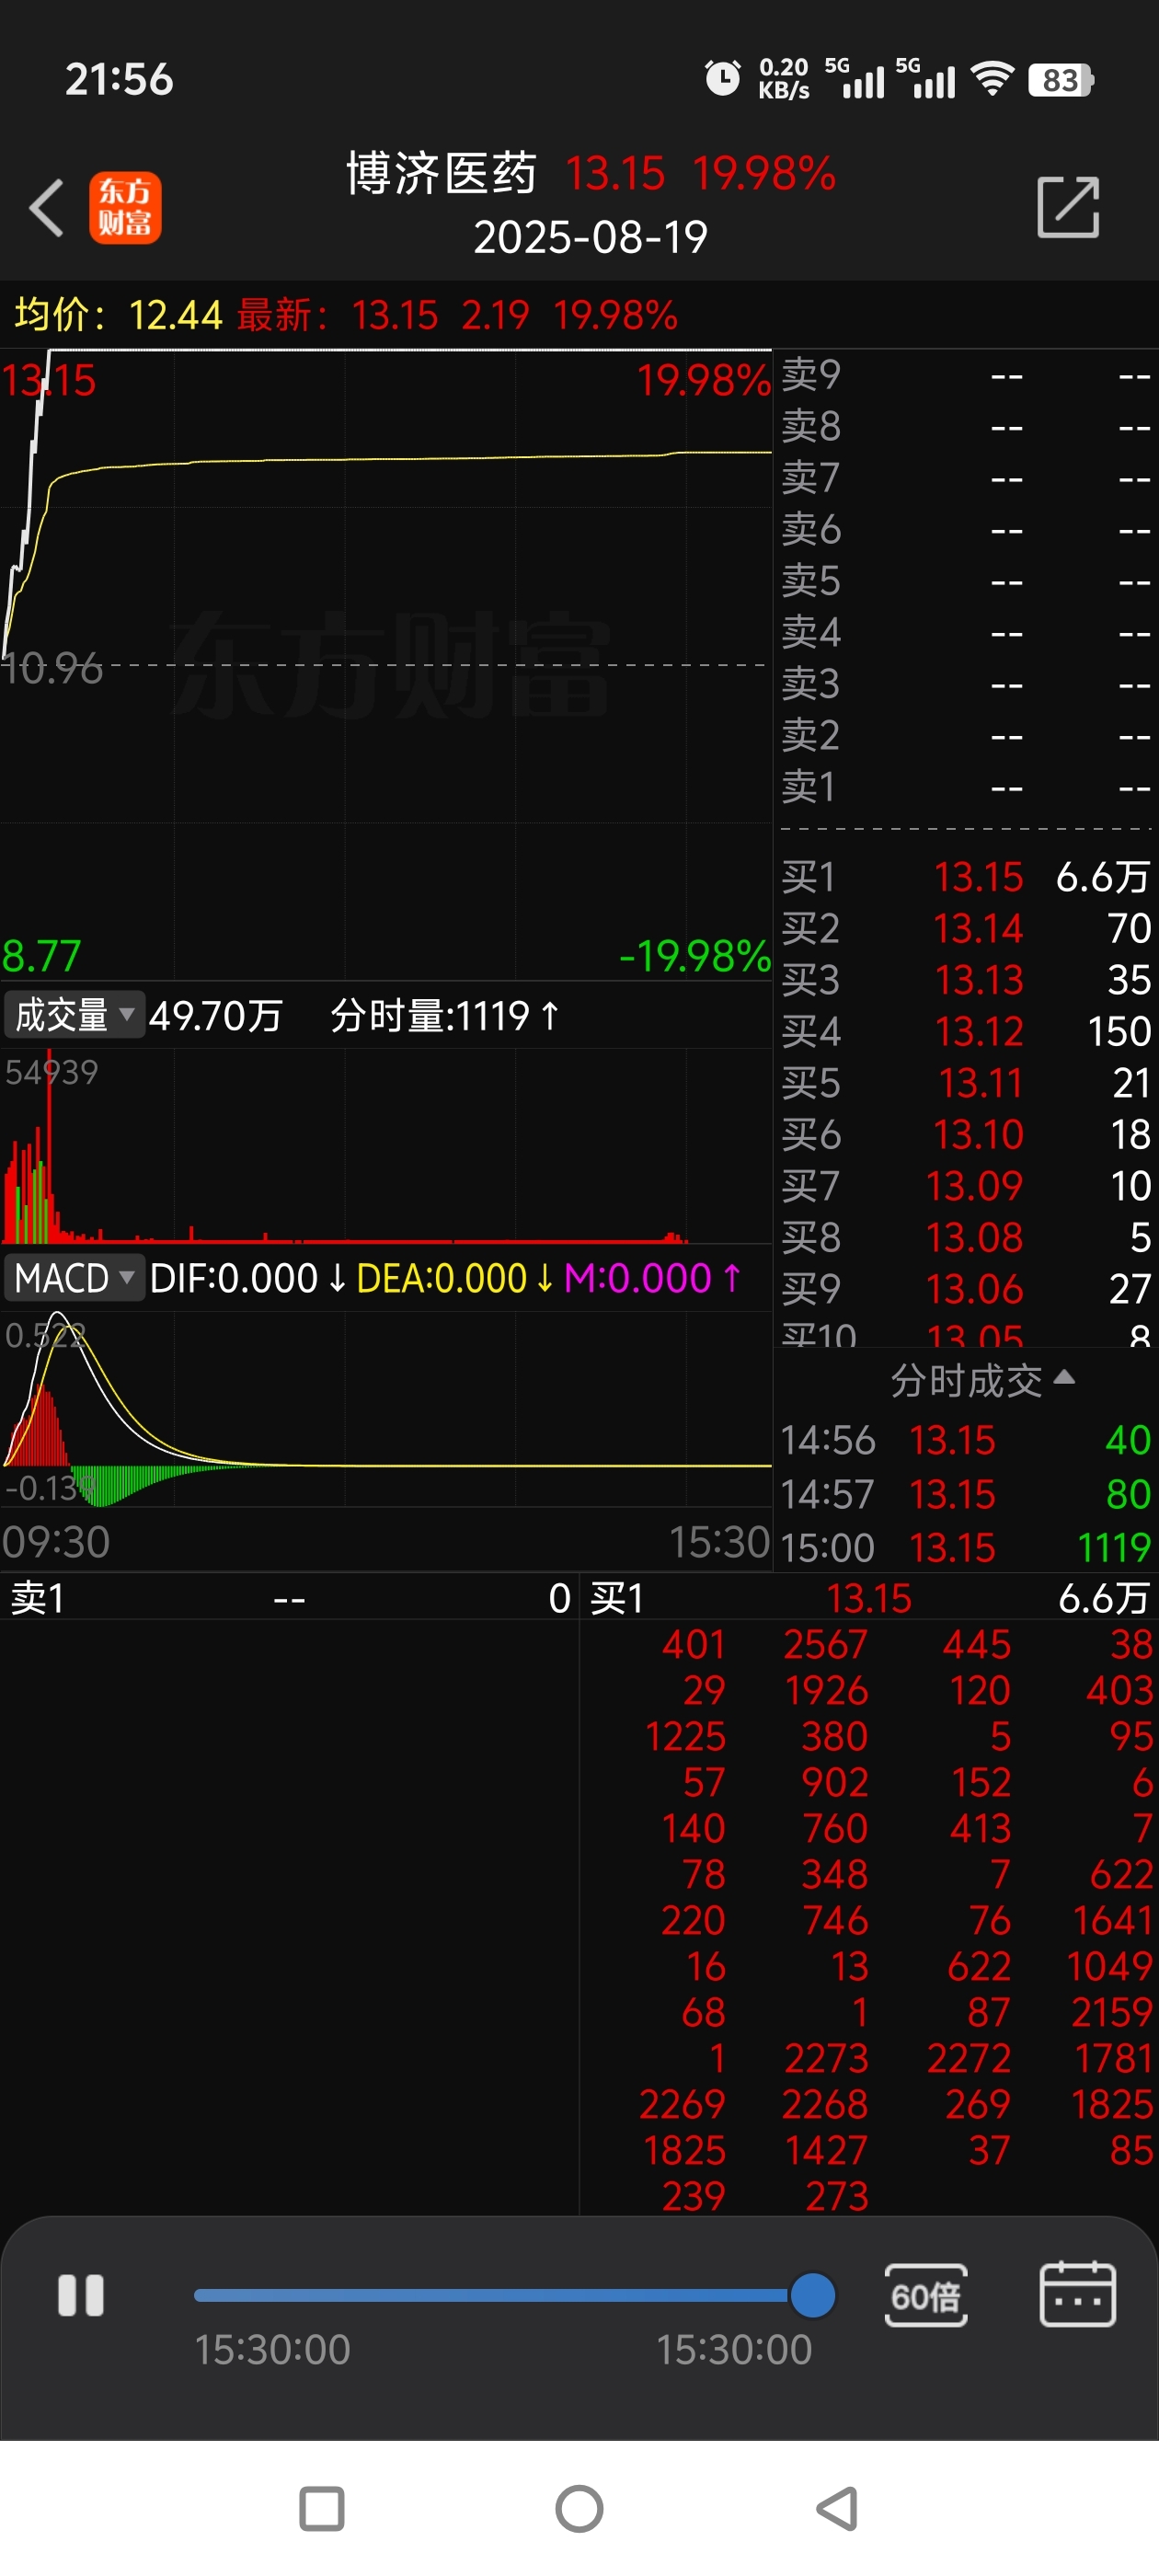Select the 买2 row at 13.14

(966, 929)
